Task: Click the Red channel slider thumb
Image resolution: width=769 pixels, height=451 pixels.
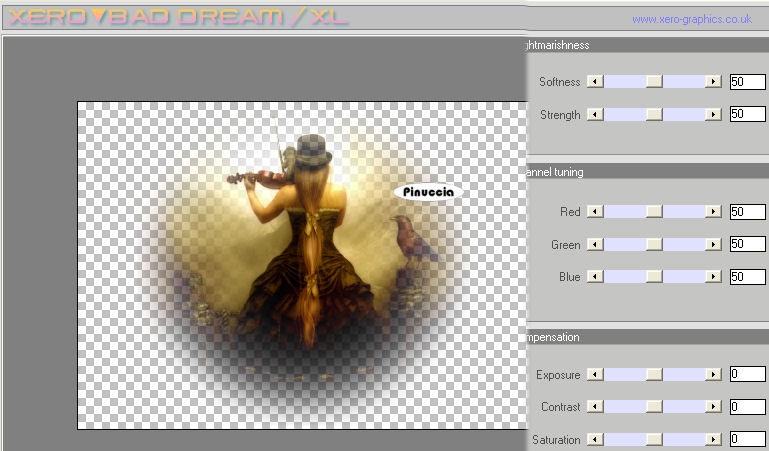Action: 654,211
